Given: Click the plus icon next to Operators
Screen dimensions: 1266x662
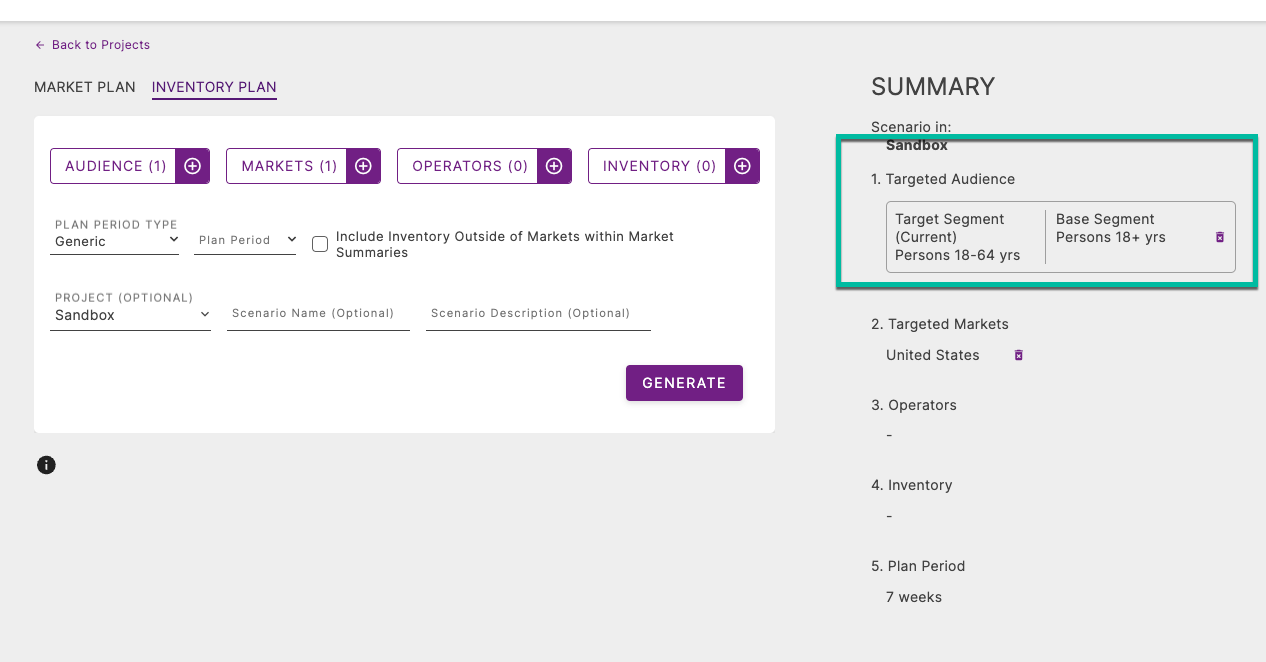Looking at the screenshot, I should tap(554, 166).
